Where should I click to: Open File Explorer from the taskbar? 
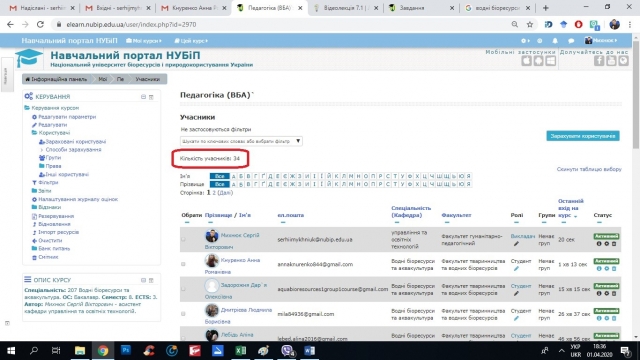coord(80,350)
